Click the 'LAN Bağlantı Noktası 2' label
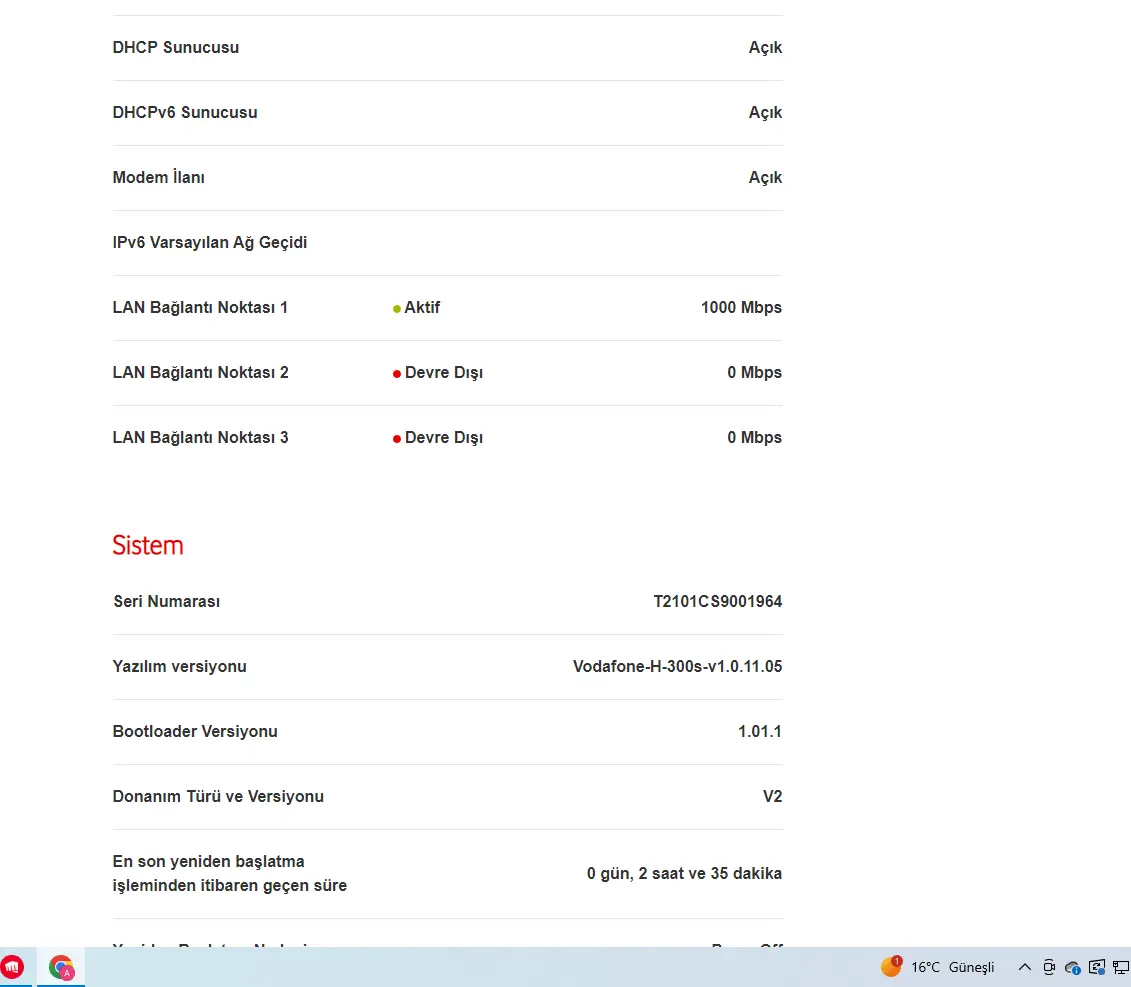The image size is (1131, 987). 201,372
